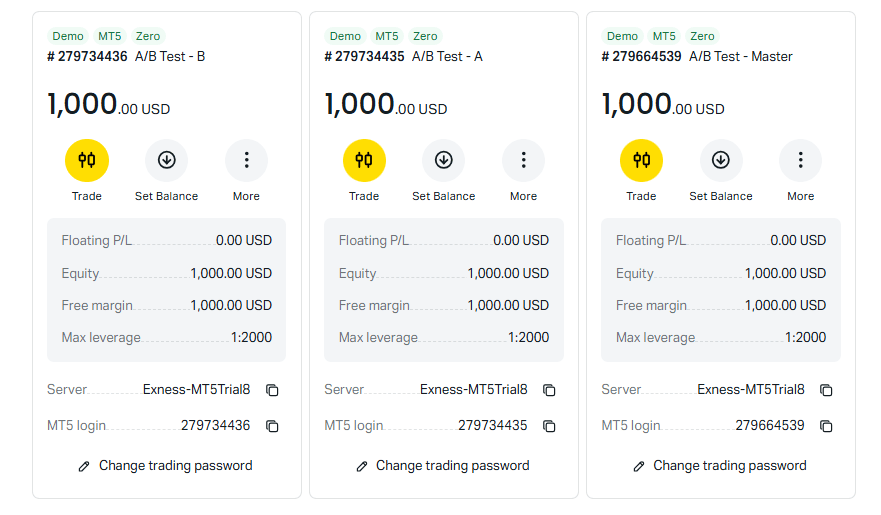Copy MT5 login 279664539

pos(826,426)
